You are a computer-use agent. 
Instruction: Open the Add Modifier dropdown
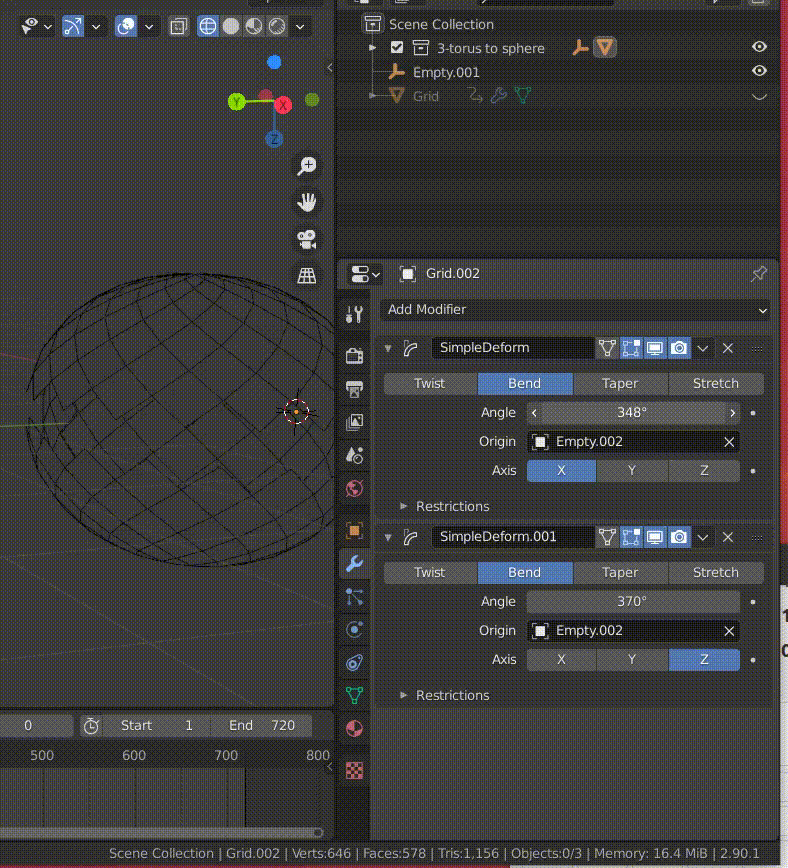575,309
